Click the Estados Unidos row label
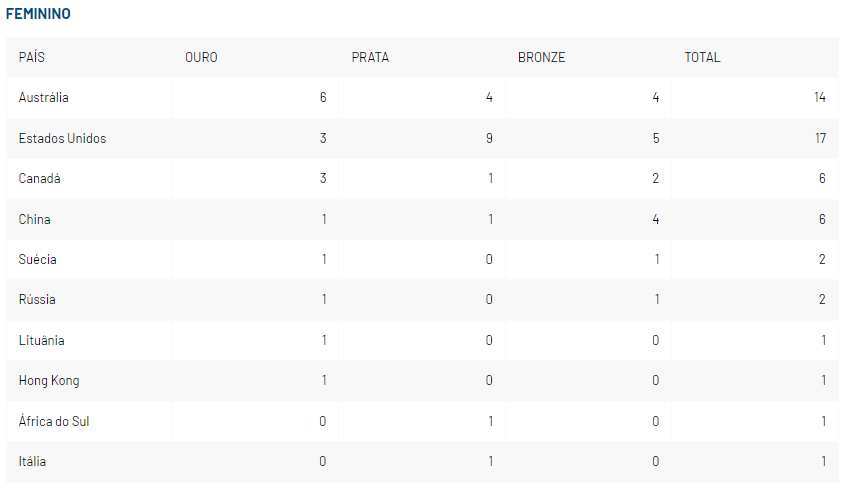The height and width of the screenshot is (488, 846). pyautogui.click(x=62, y=138)
